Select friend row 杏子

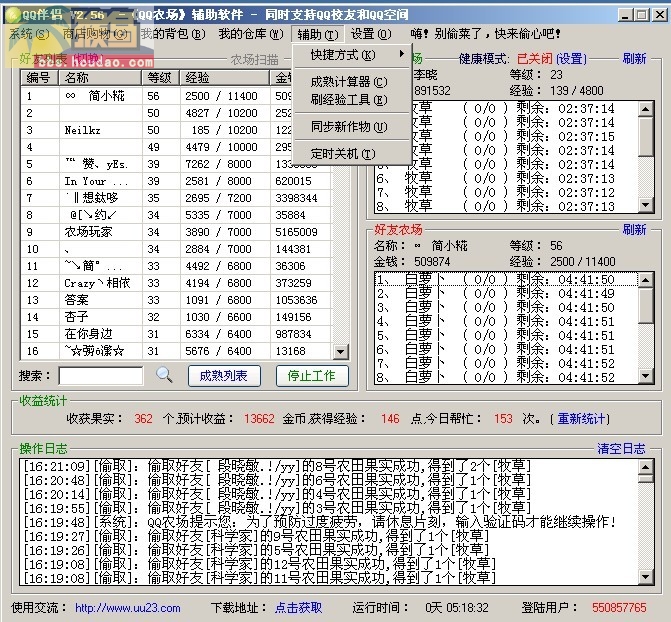175,317
